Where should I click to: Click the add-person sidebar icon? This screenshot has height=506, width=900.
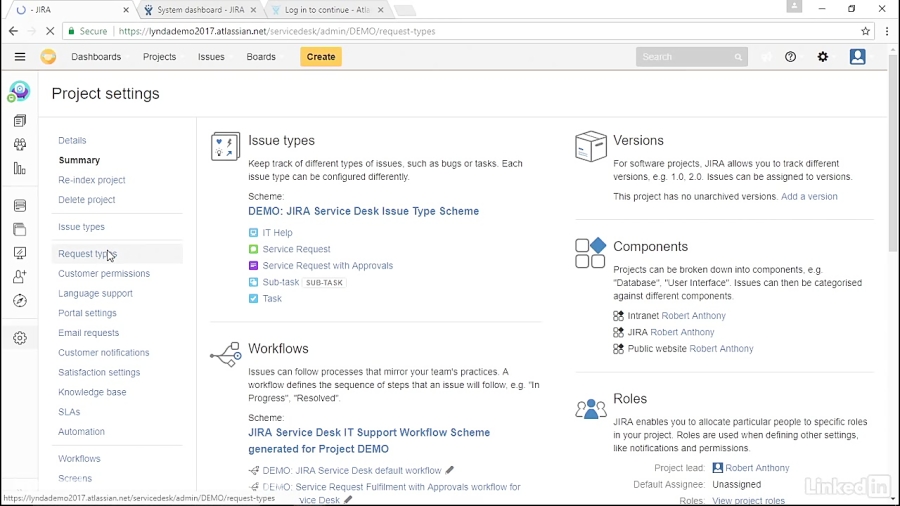click(x=20, y=277)
